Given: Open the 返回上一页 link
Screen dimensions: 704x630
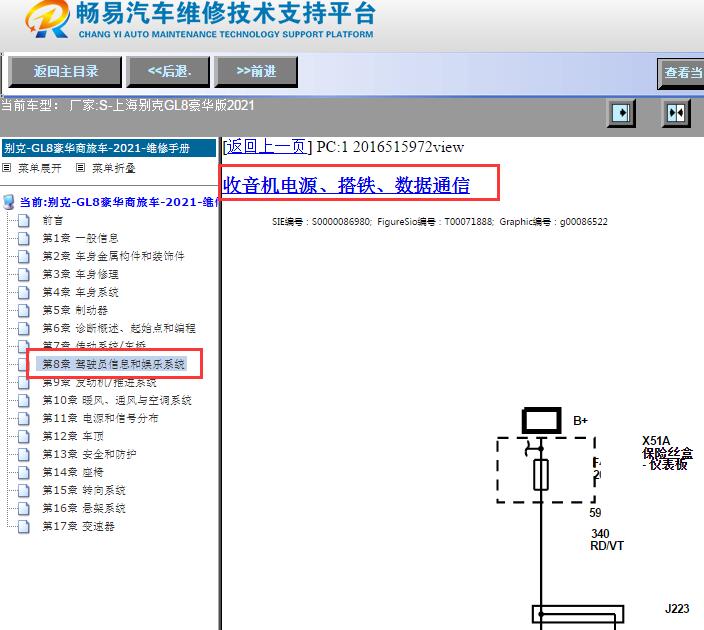Looking at the screenshot, I should 267,146.
